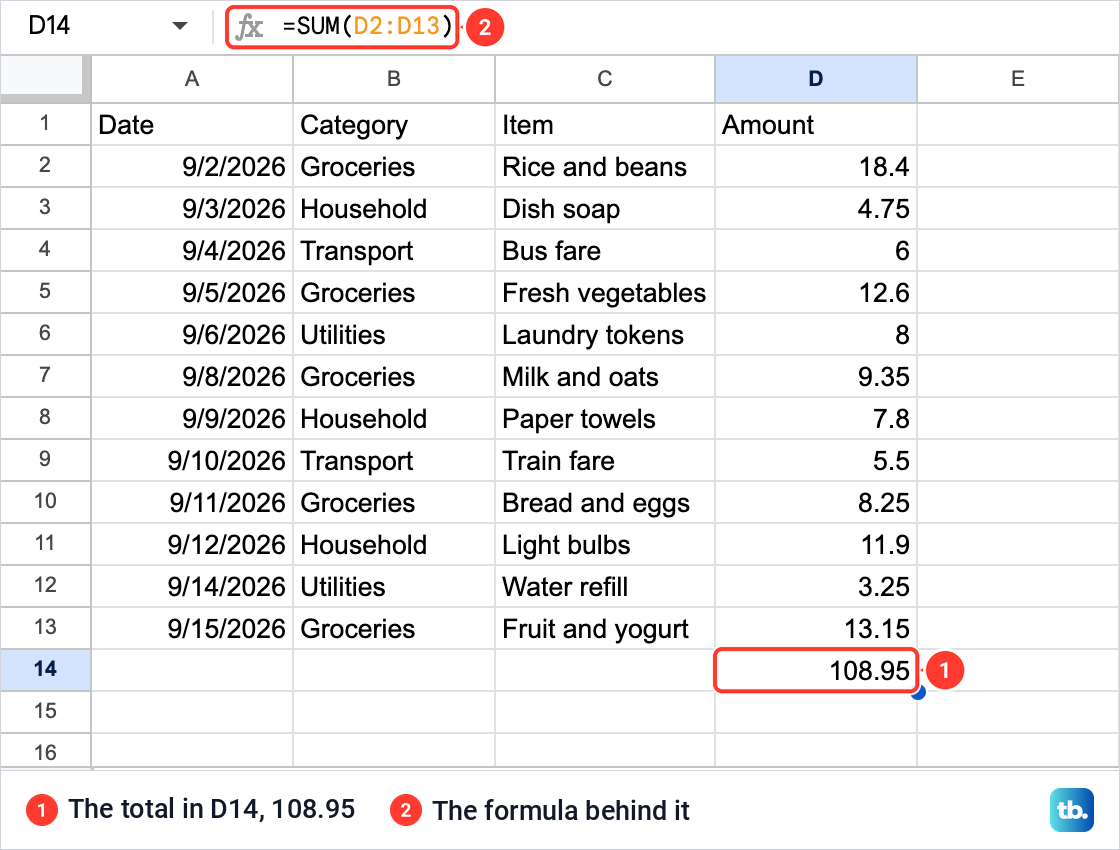Click the Date header cell

click(192, 124)
